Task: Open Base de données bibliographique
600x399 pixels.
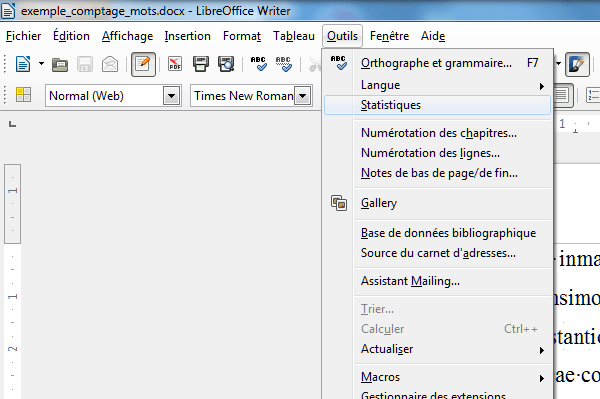Action: (x=437, y=233)
